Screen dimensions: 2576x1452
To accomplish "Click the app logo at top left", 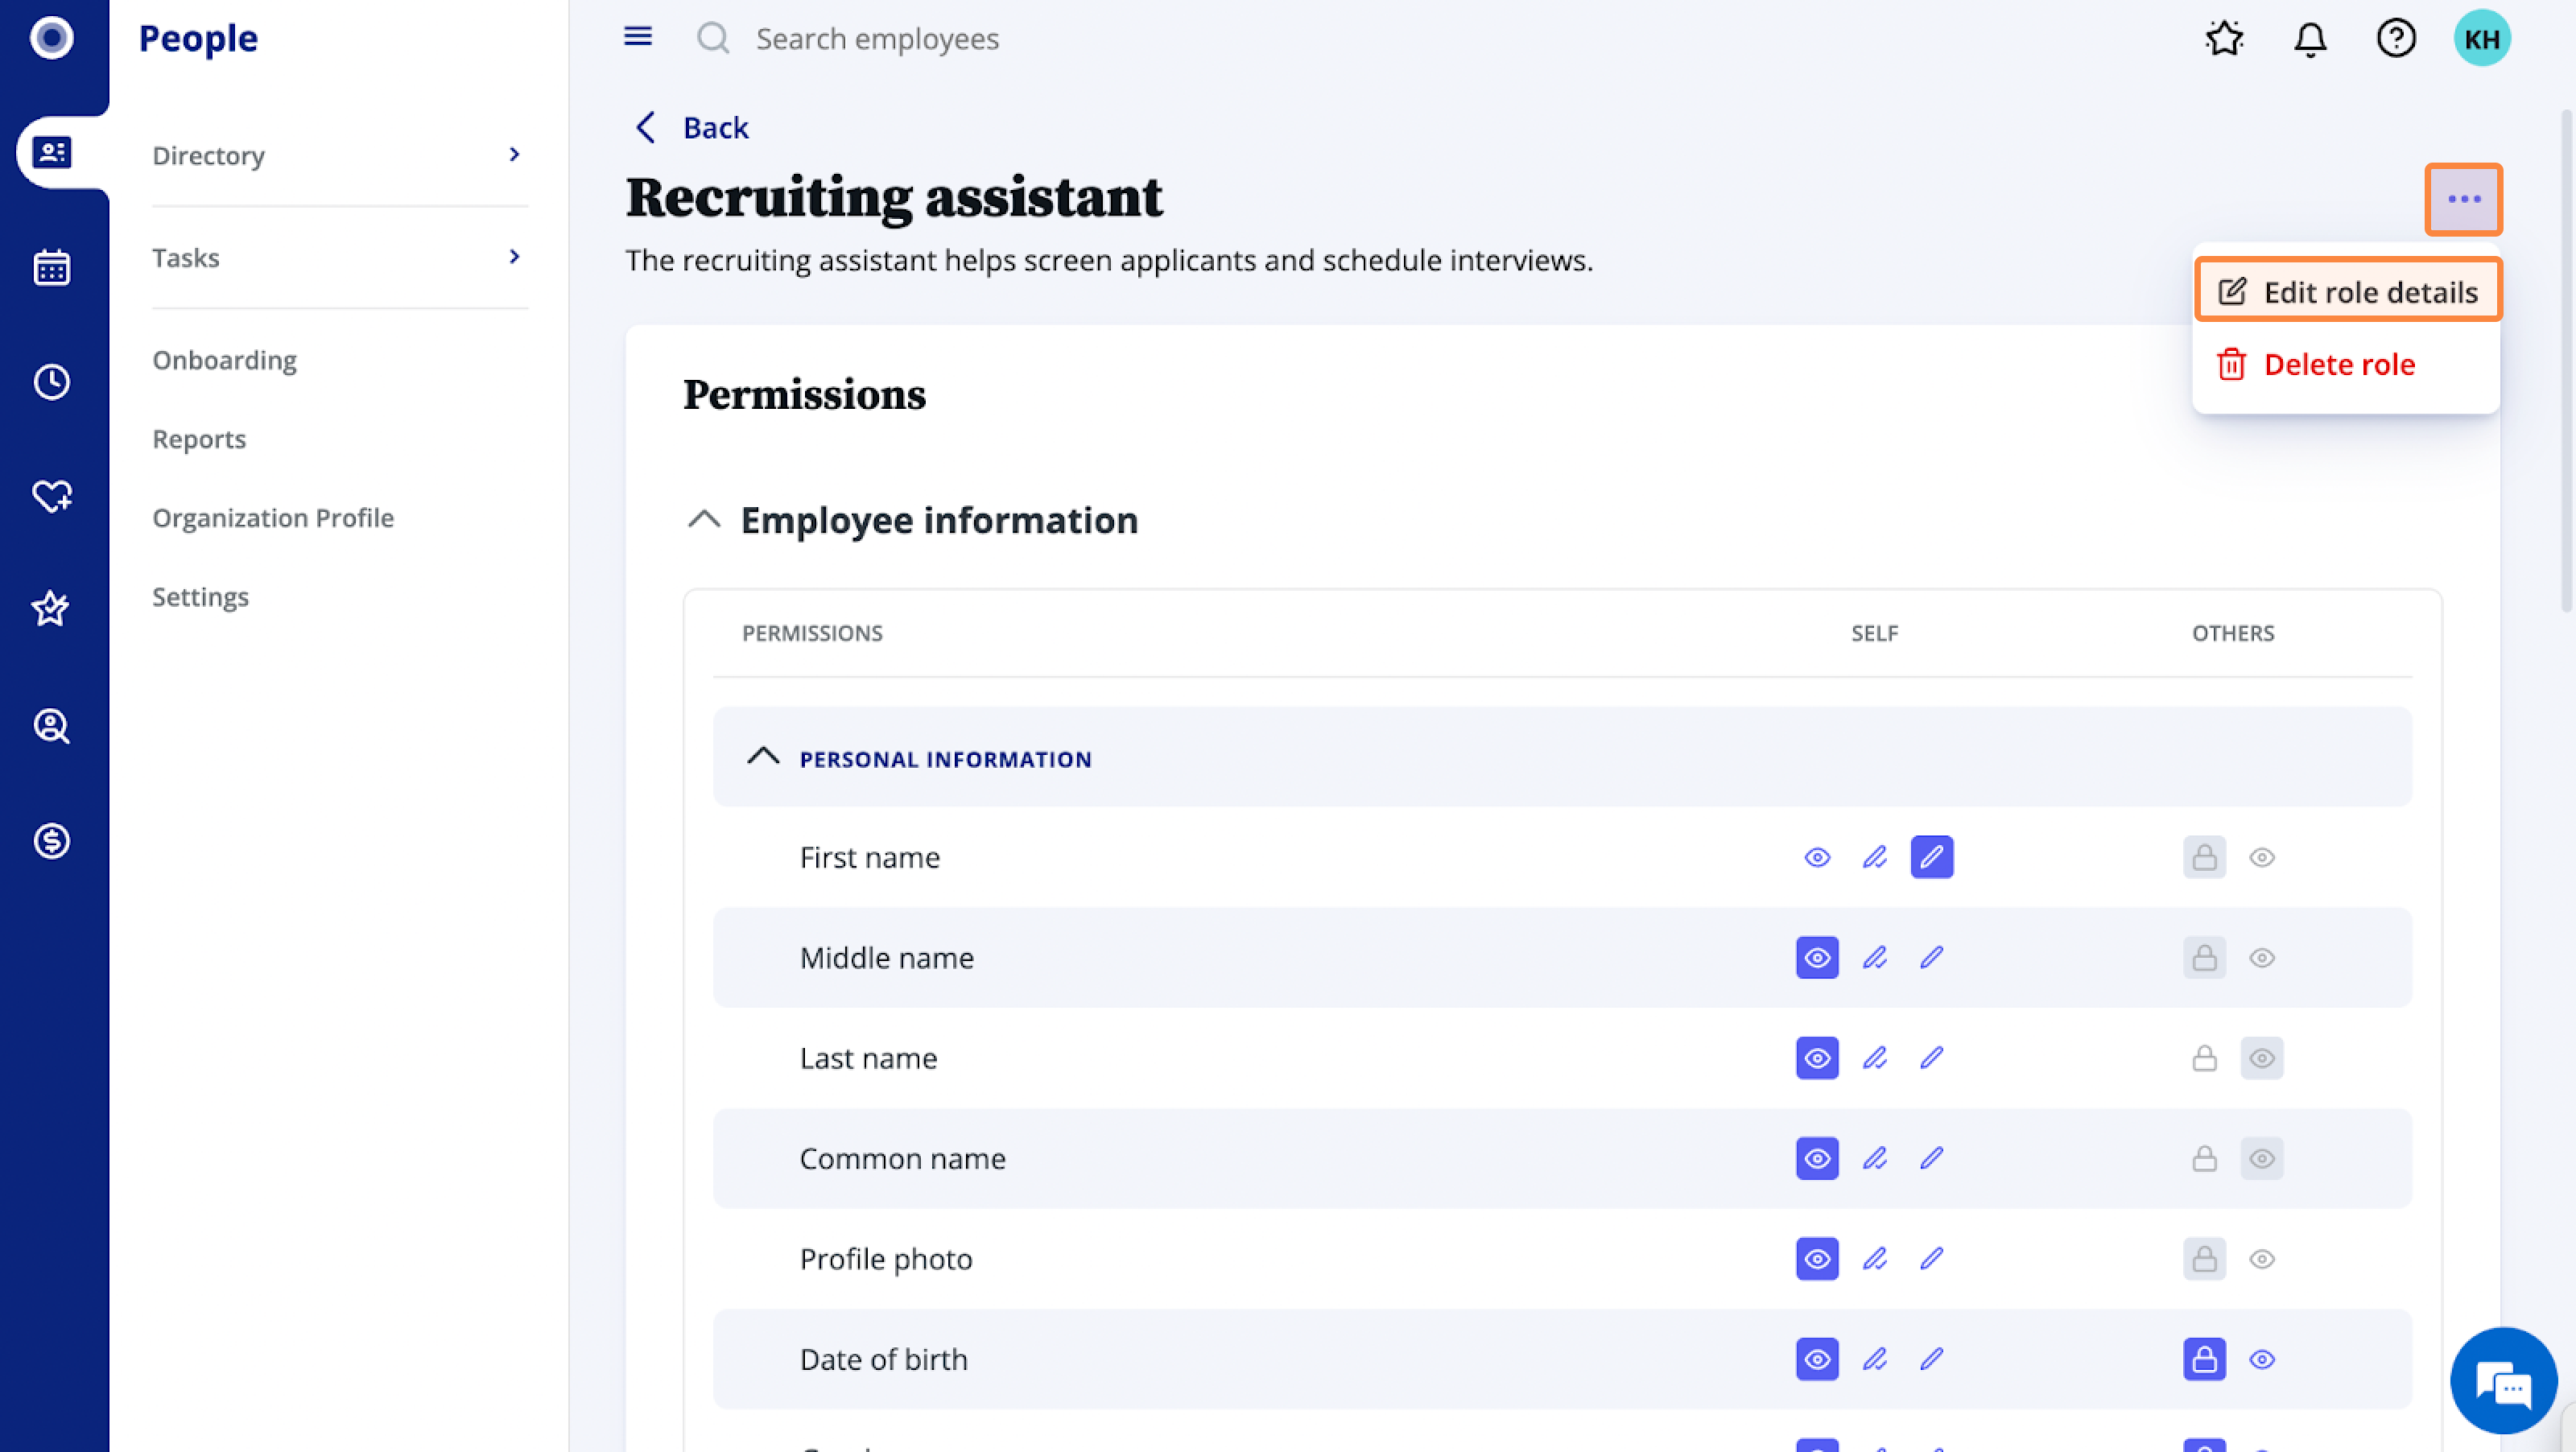I will 52,38.
